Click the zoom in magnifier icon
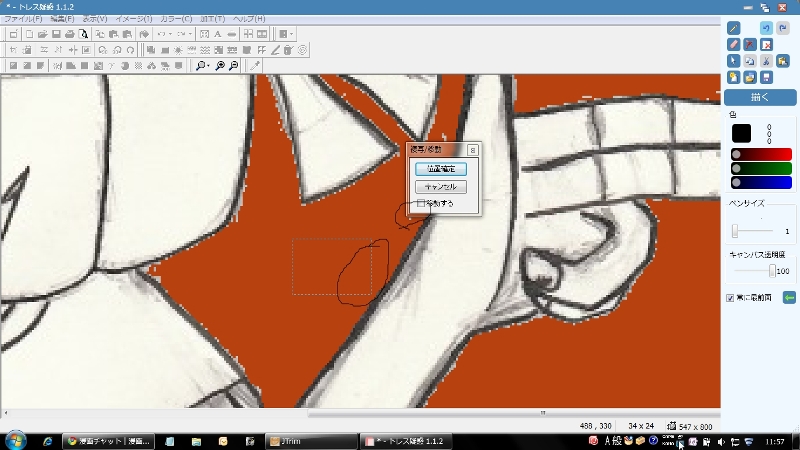 tap(220, 66)
